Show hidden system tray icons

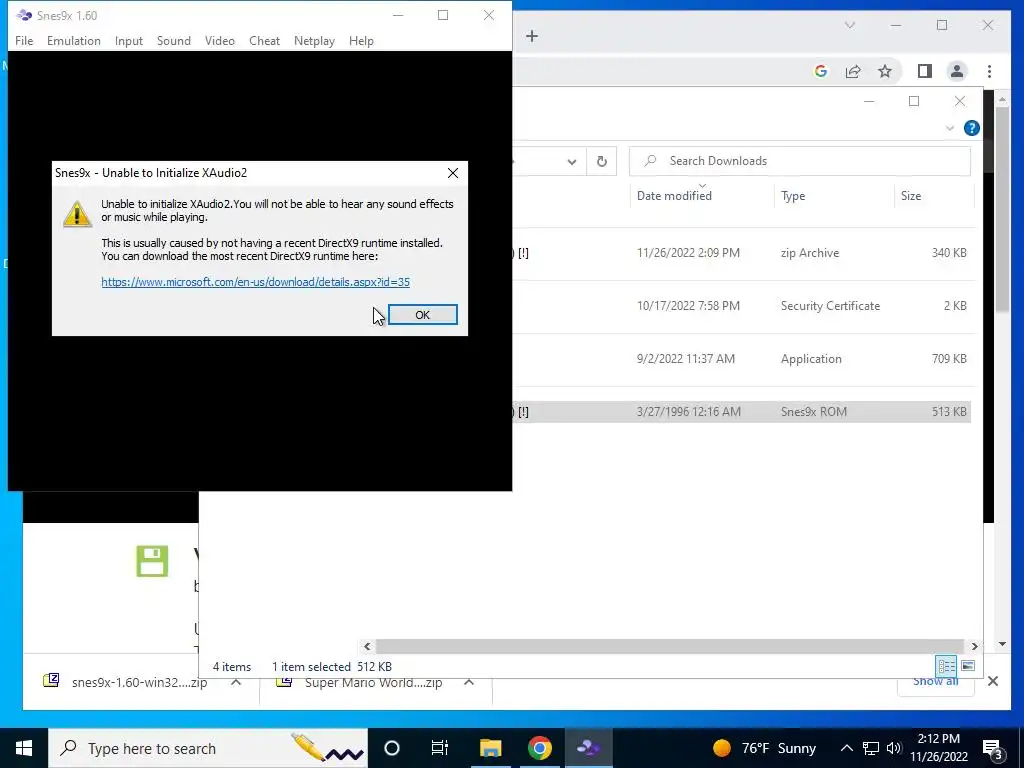(846, 748)
